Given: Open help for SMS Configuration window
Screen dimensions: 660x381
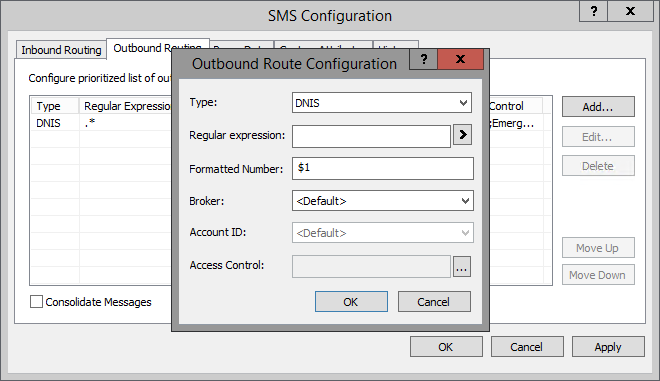Looking at the screenshot, I should tap(593, 11).
